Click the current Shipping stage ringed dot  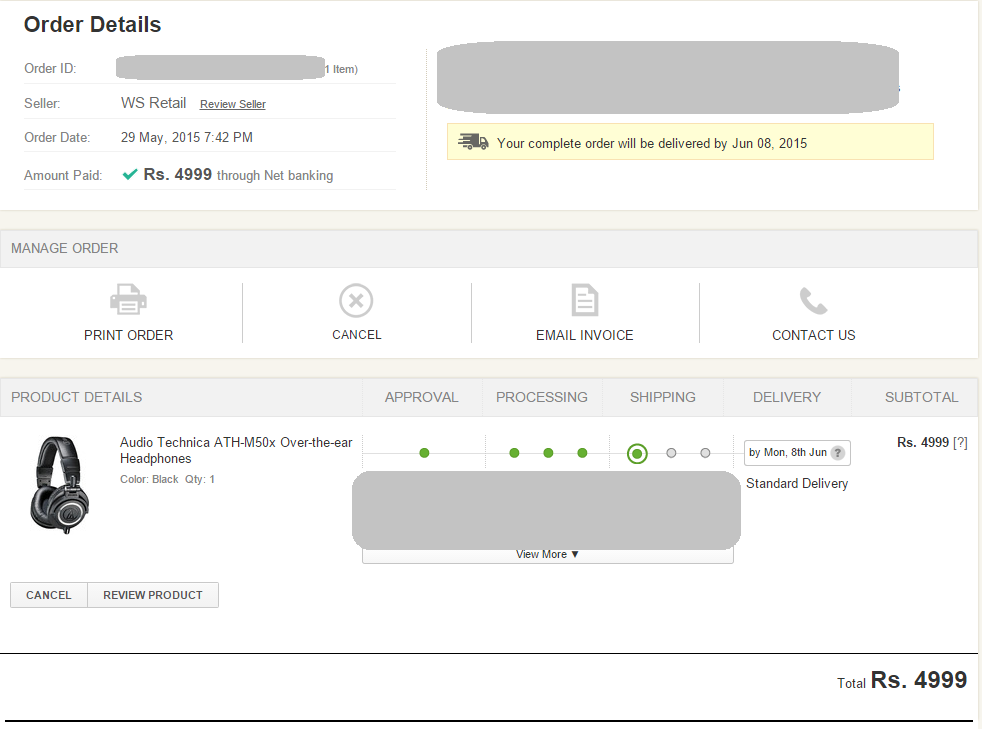pyautogui.click(x=637, y=453)
